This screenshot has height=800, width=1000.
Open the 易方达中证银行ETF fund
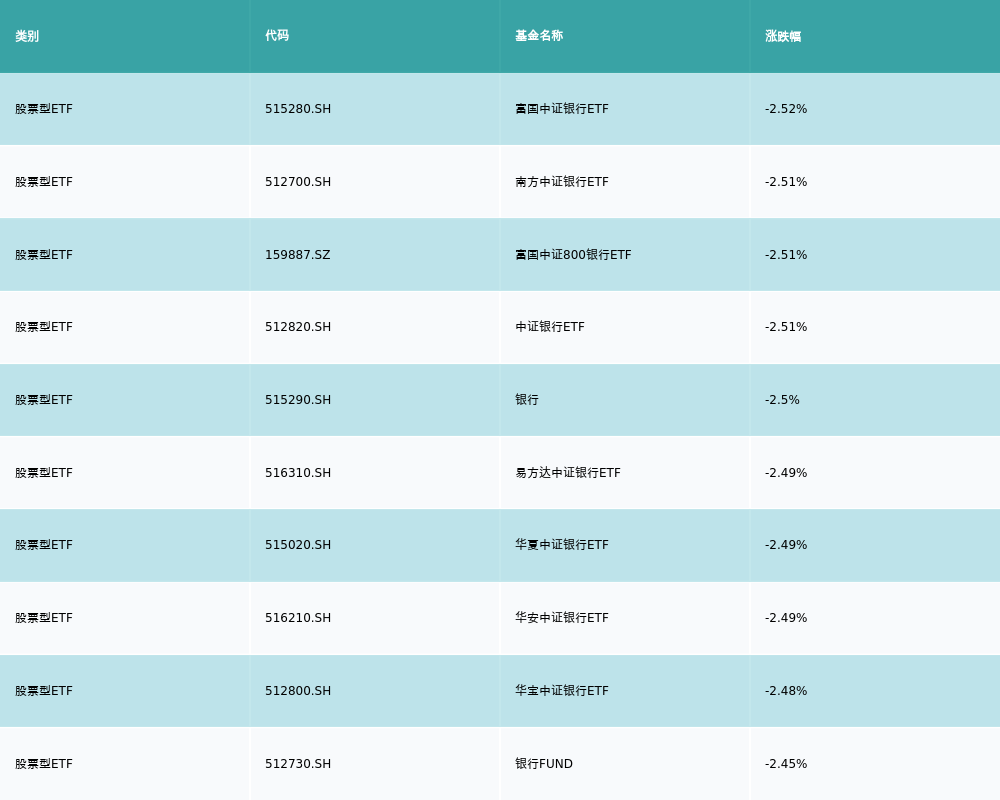(568, 473)
